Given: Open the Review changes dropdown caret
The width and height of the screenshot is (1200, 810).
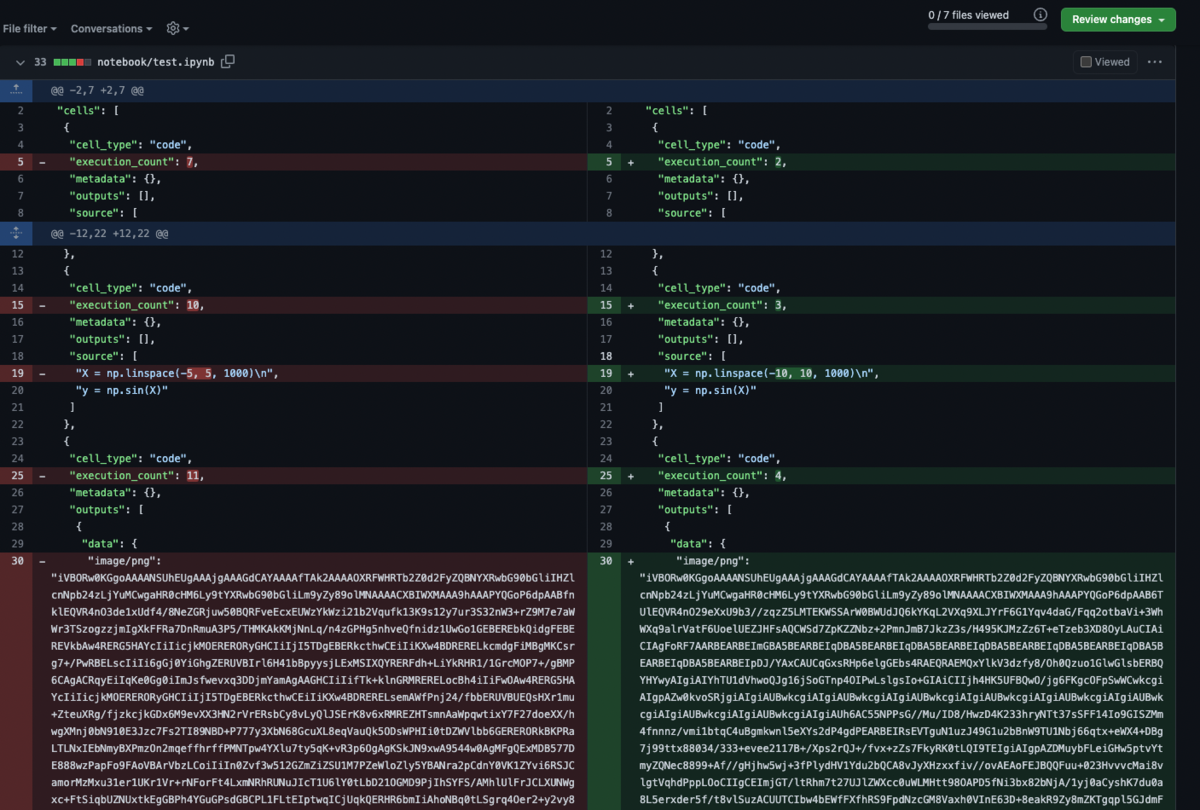Looking at the screenshot, I should 1163,19.
